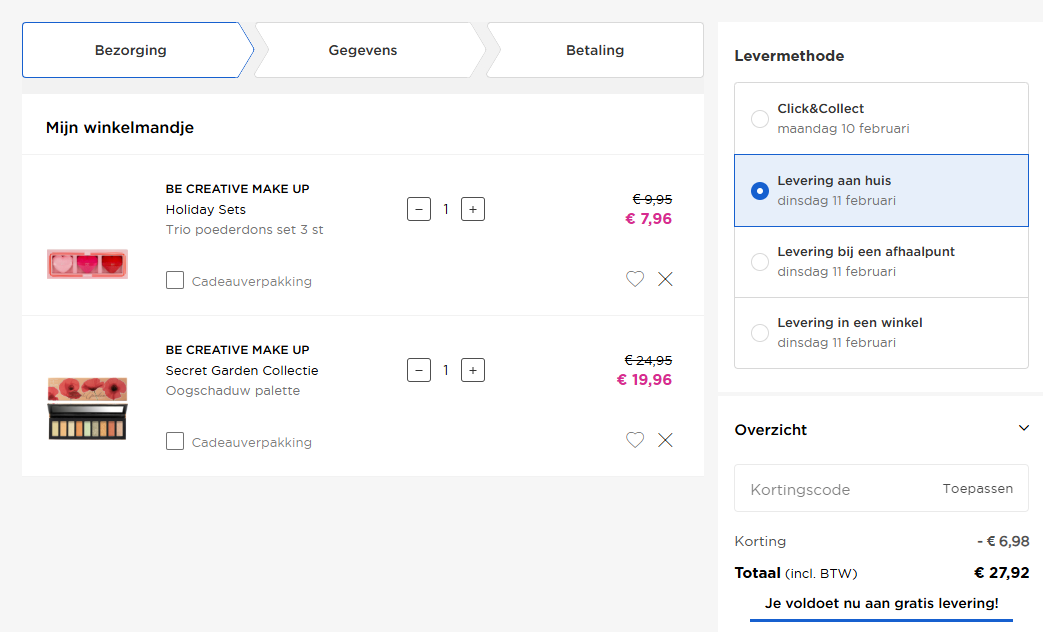This screenshot has height=632, width=1043.
Task: Remove Secret Garden Collectie with X
Action: pos(665,440)
